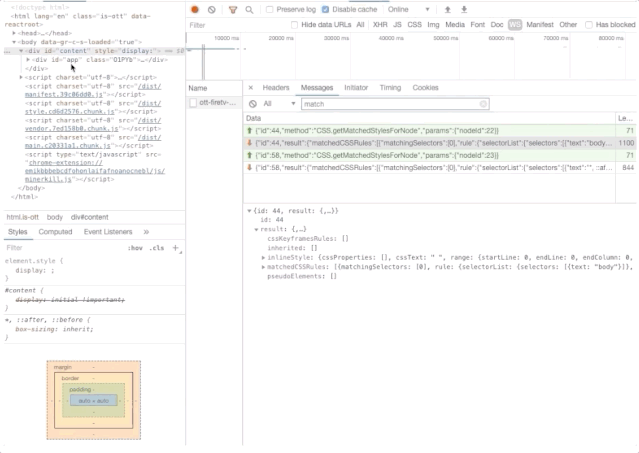This screenshot has width=639, height=453.
Task: Click the network Filter input field
Action: click(x=237, y=25)
